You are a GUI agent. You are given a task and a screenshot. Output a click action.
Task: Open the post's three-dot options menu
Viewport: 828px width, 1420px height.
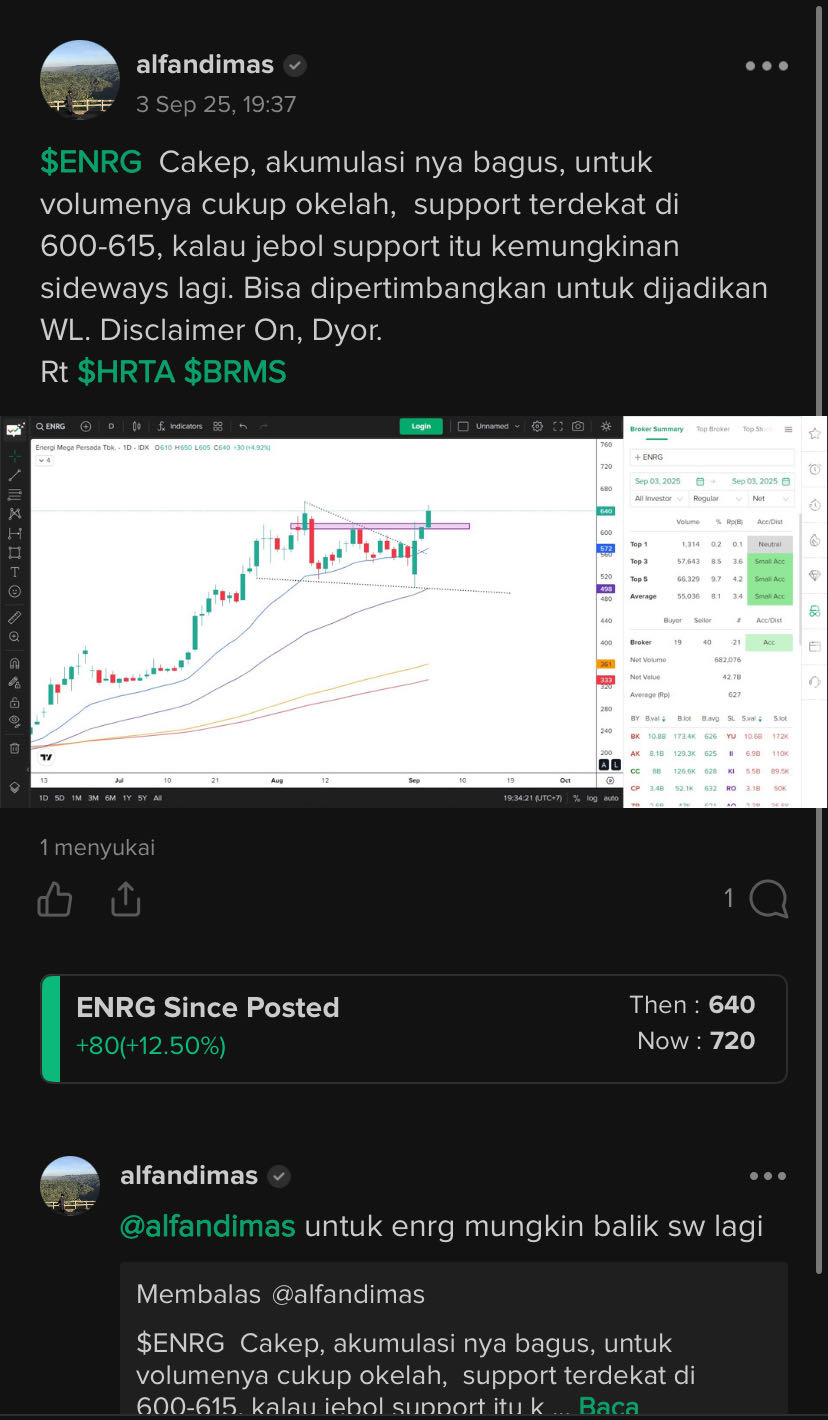[x=767, y=66]
